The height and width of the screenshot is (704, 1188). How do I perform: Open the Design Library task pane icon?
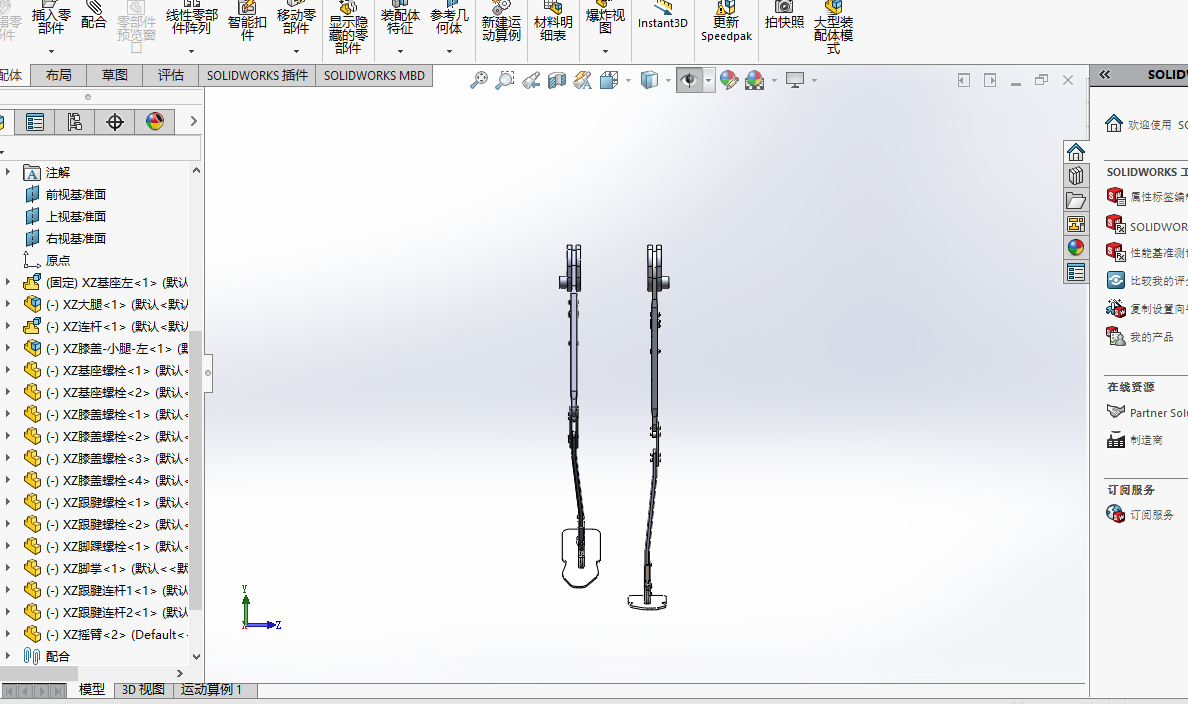point(1076,176)
